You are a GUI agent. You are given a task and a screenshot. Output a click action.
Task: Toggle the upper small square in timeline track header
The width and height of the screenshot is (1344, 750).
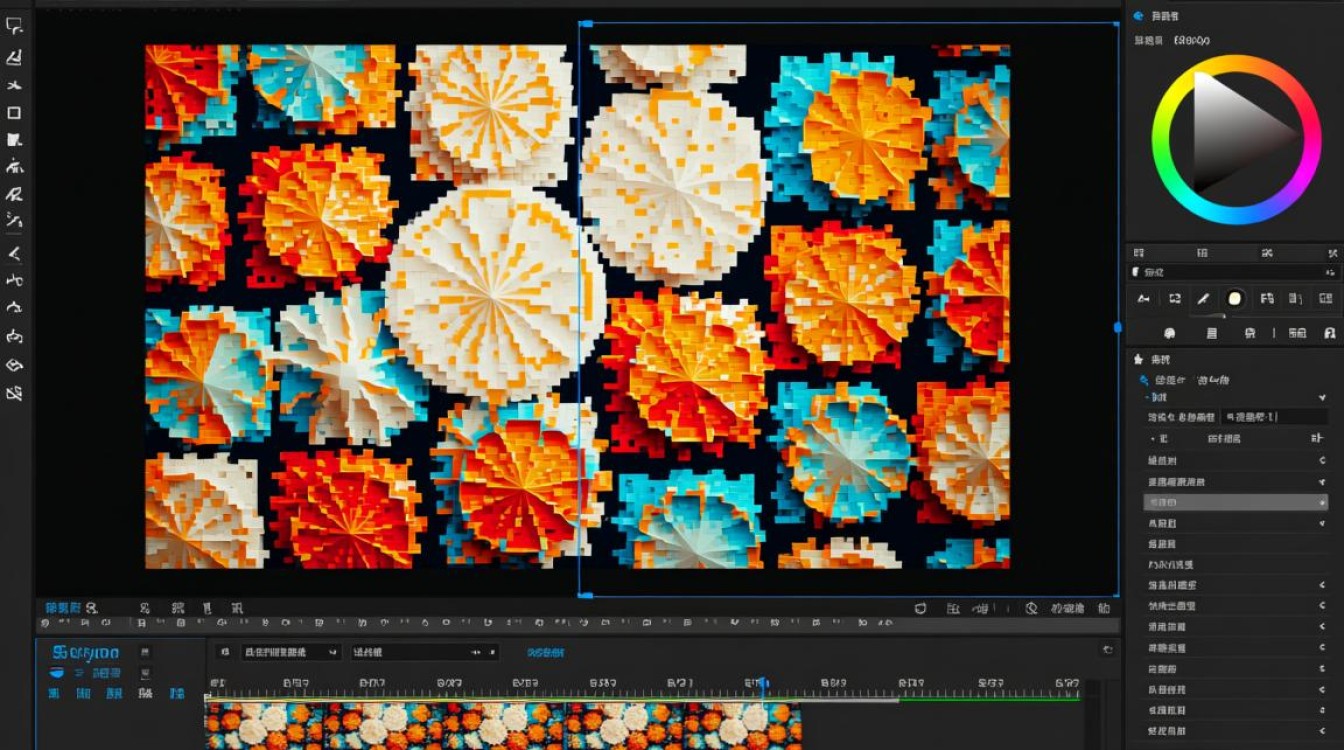pos(145,653)
